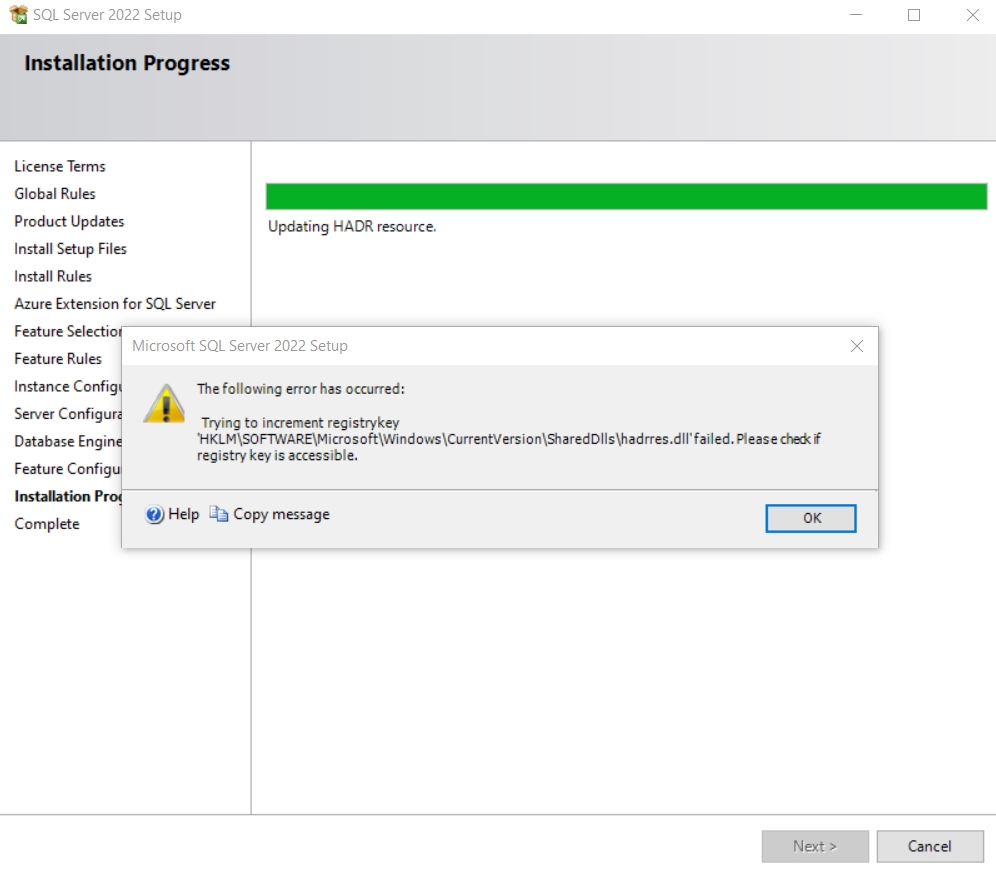Select the Feature Configuration Rules step
Screen dimensions: 996x870
(68, 469)
